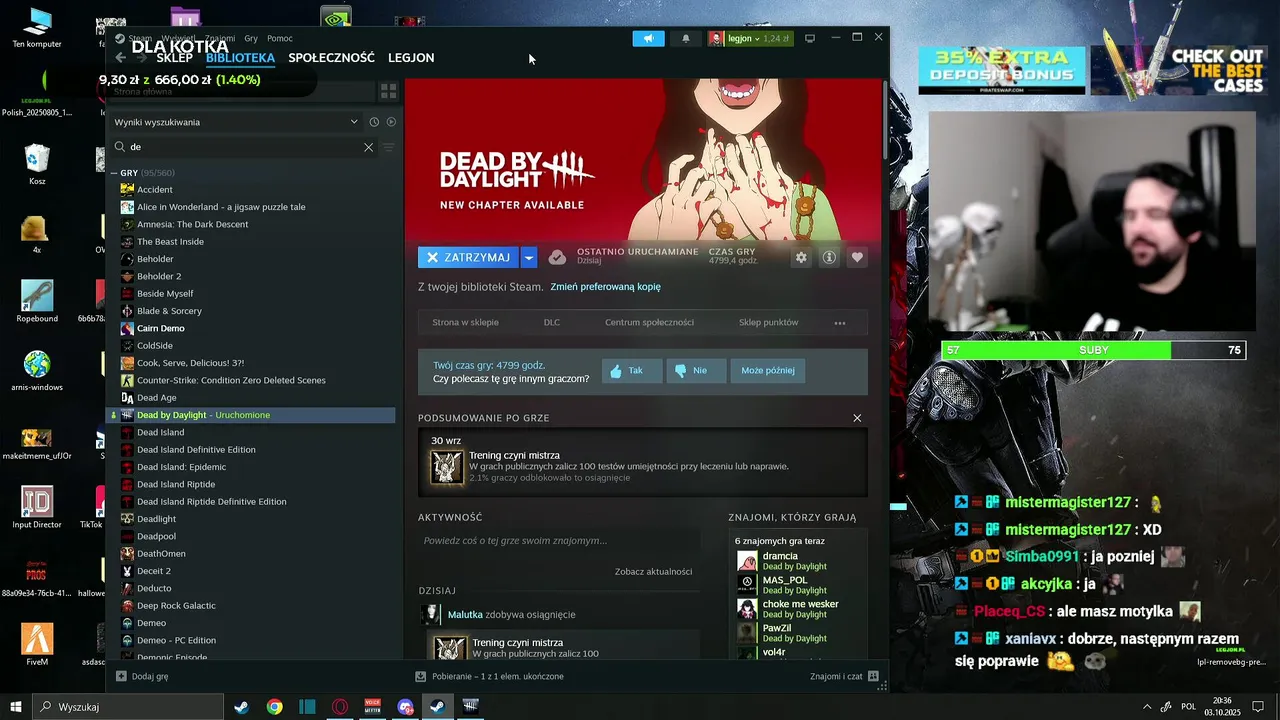Open the Windows action center notification icon
Image resolution: width=1280 pixels, height=720 pixels.
coord(1258,707)
